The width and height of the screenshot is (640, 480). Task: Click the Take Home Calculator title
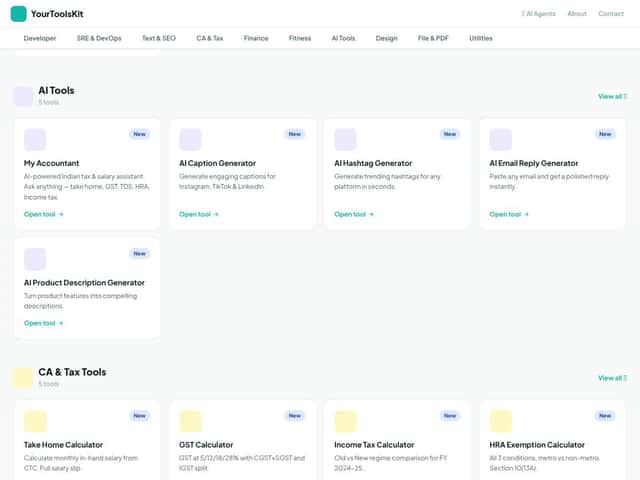(63, 445)
